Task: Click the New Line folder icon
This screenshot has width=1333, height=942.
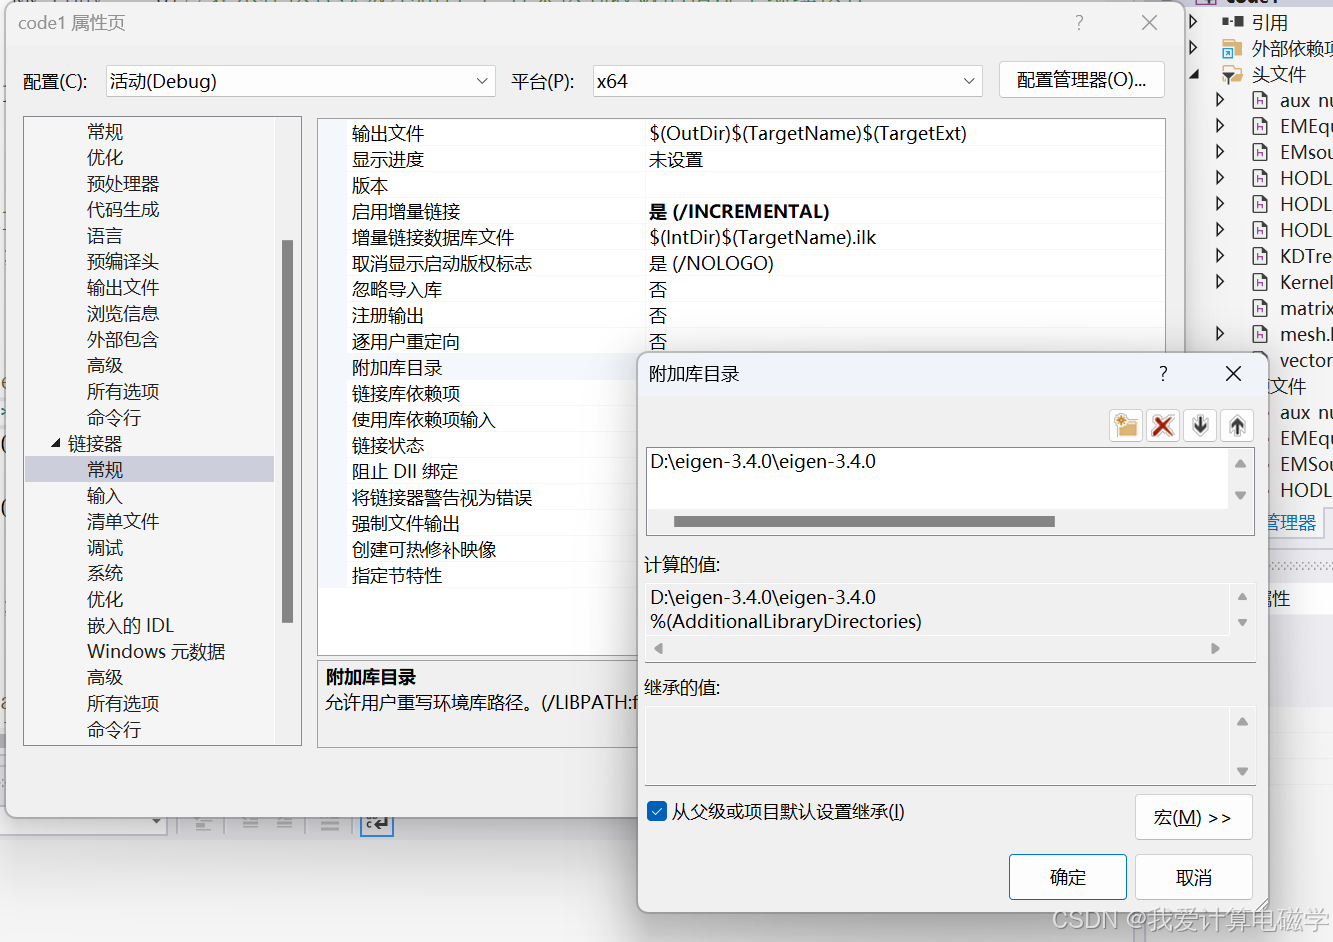Action: [x=1125, y=424]
